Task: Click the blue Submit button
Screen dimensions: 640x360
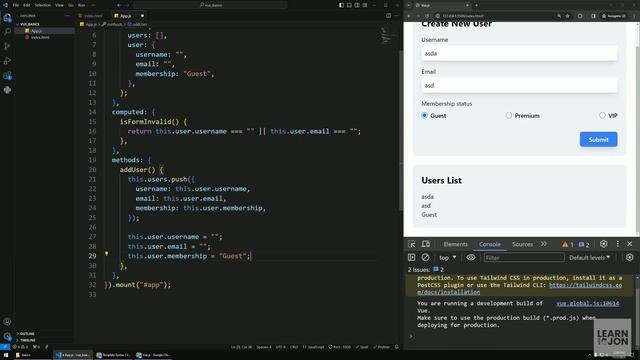Action: click(x=598, y=139)
